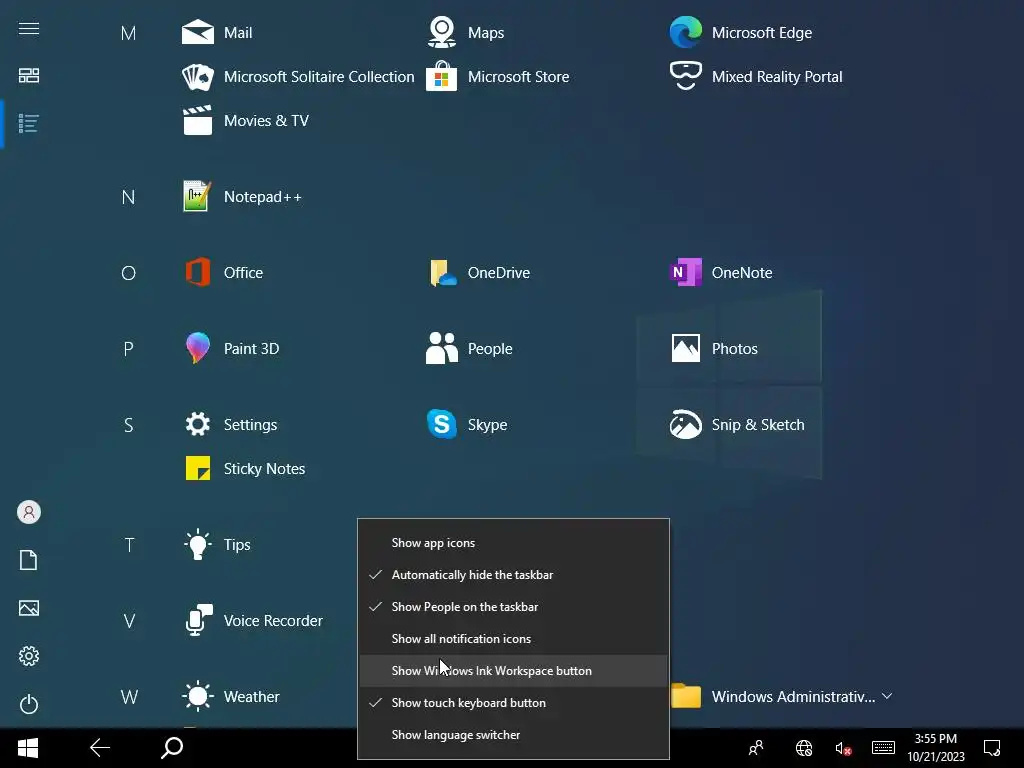Open Settings app from list
The width and height of the screenshot is (1024, 768).
click(x=231, y=424)
